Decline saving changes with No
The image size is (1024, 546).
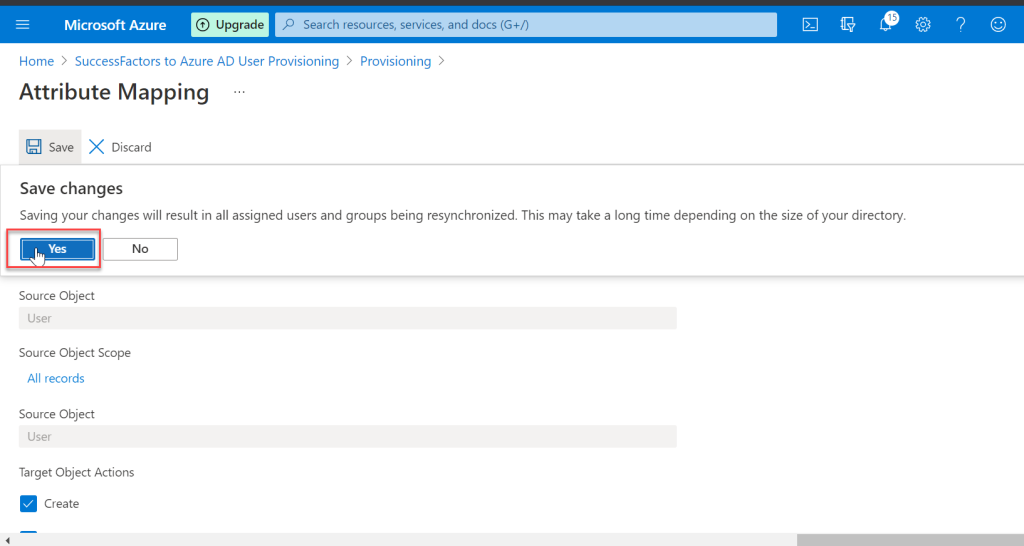140,249
